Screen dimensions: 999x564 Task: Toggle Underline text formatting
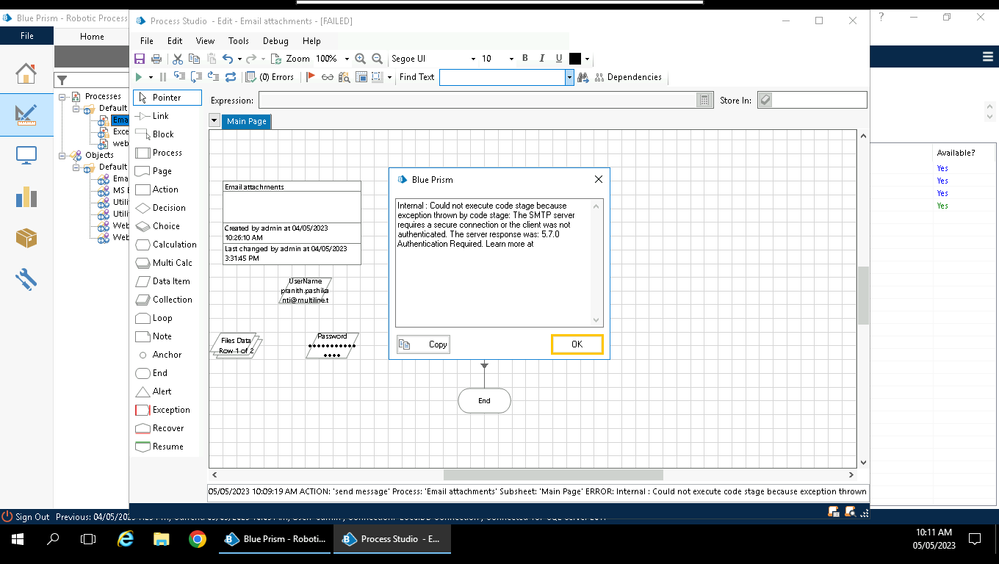(558, 59)
